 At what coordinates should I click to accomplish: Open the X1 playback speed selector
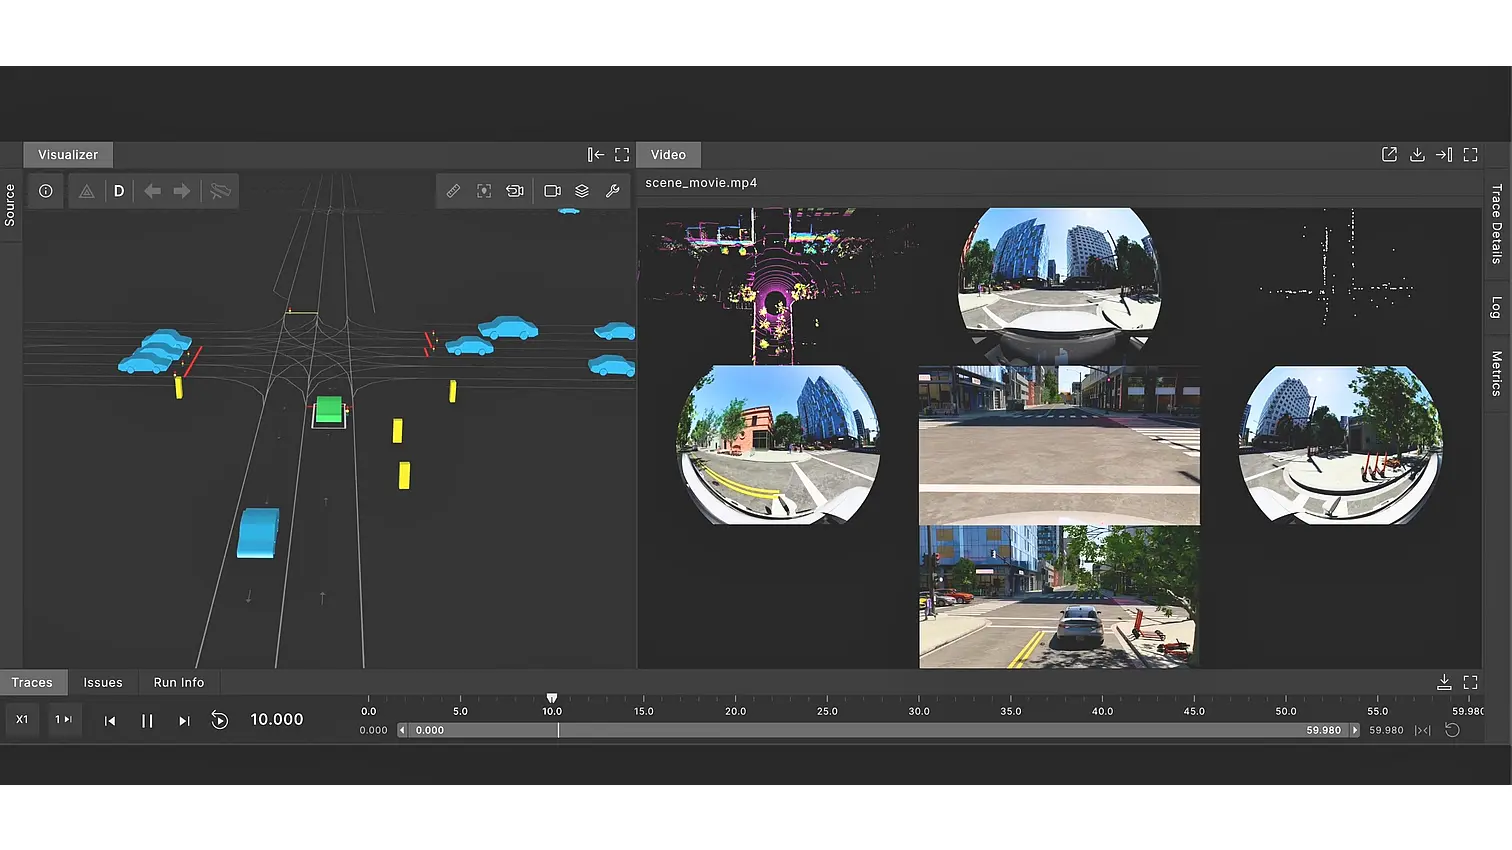(22, 720)
